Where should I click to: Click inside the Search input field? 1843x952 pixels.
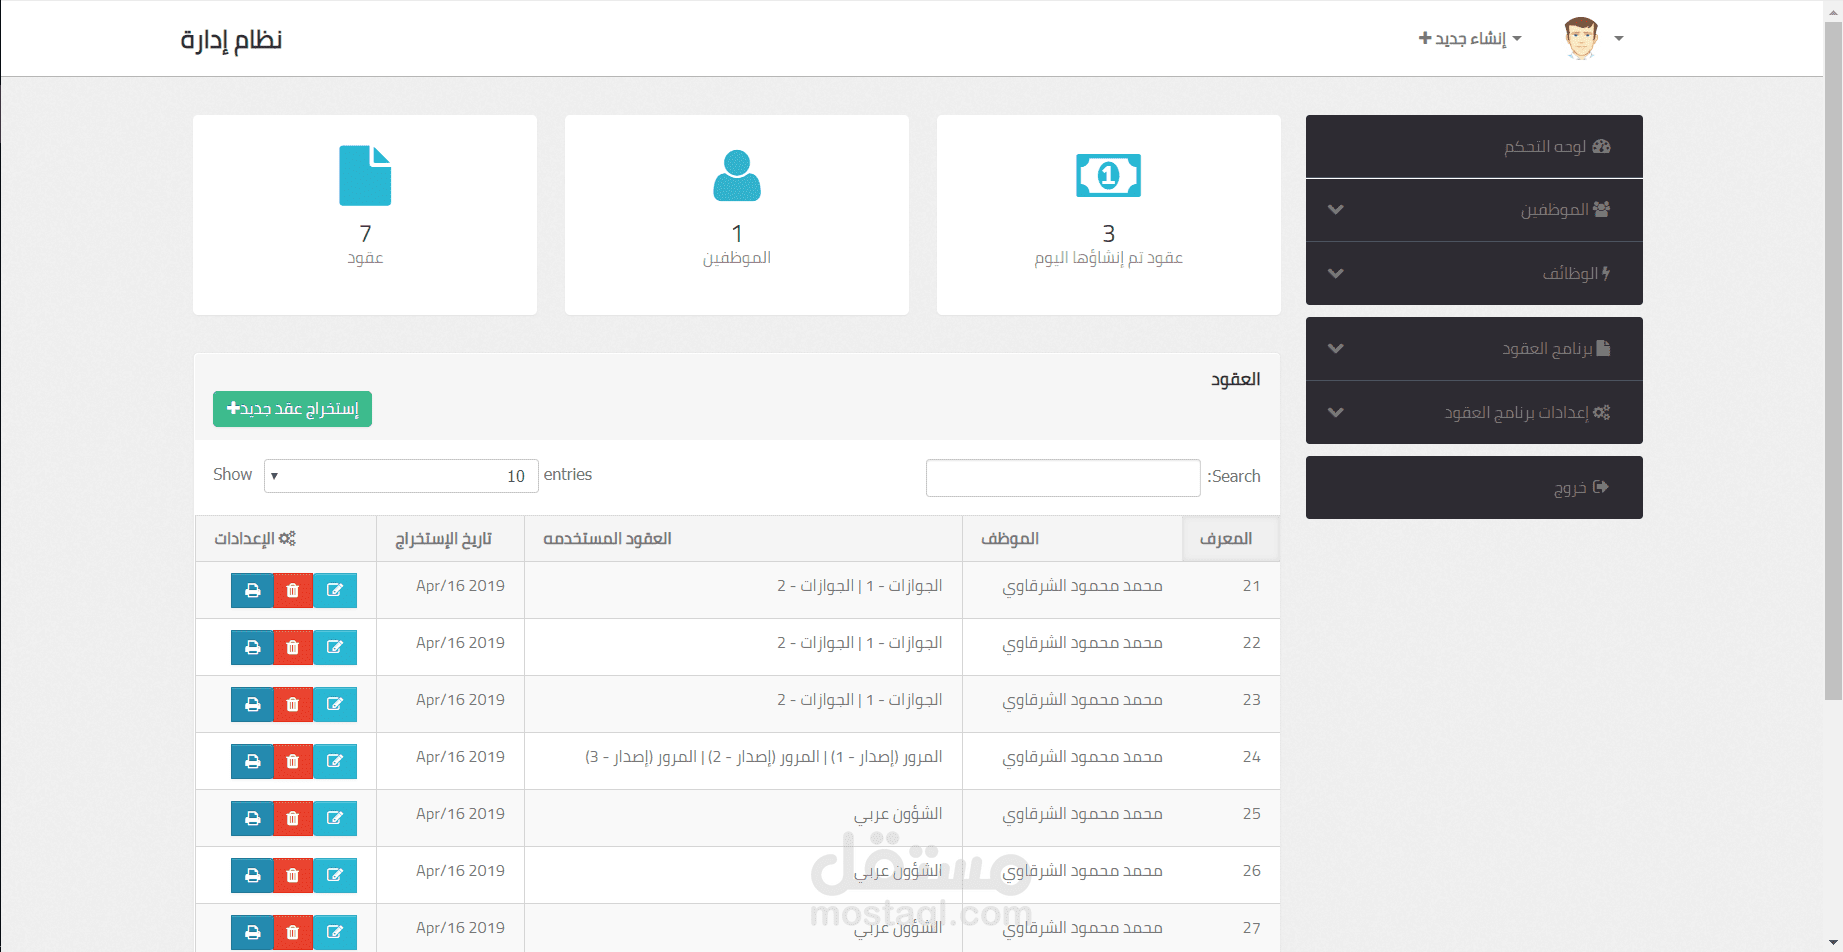tap(1062, 477)
